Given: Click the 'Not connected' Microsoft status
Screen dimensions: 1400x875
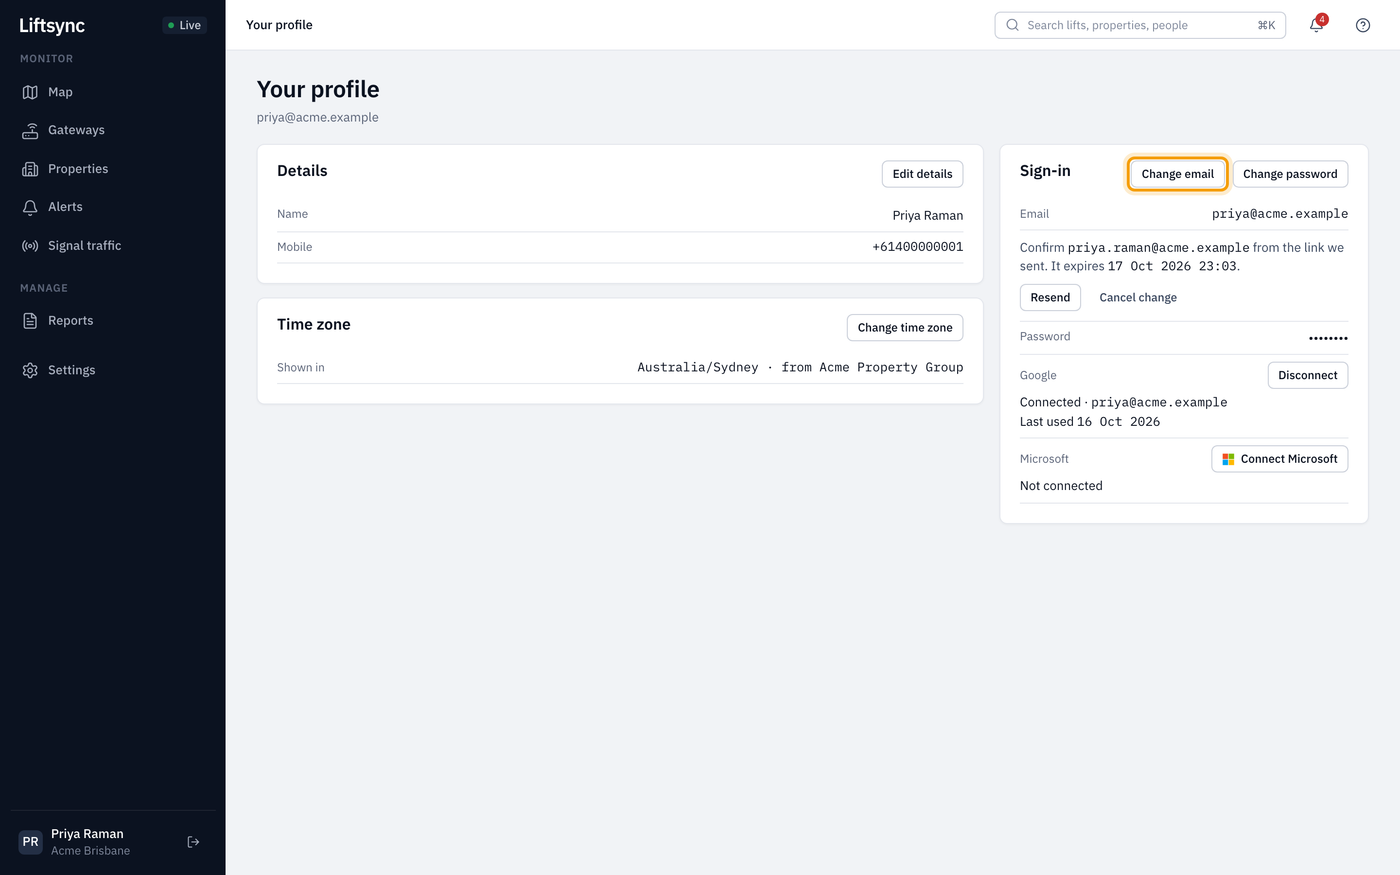Looking at the screenshot, I should 1061,486.
